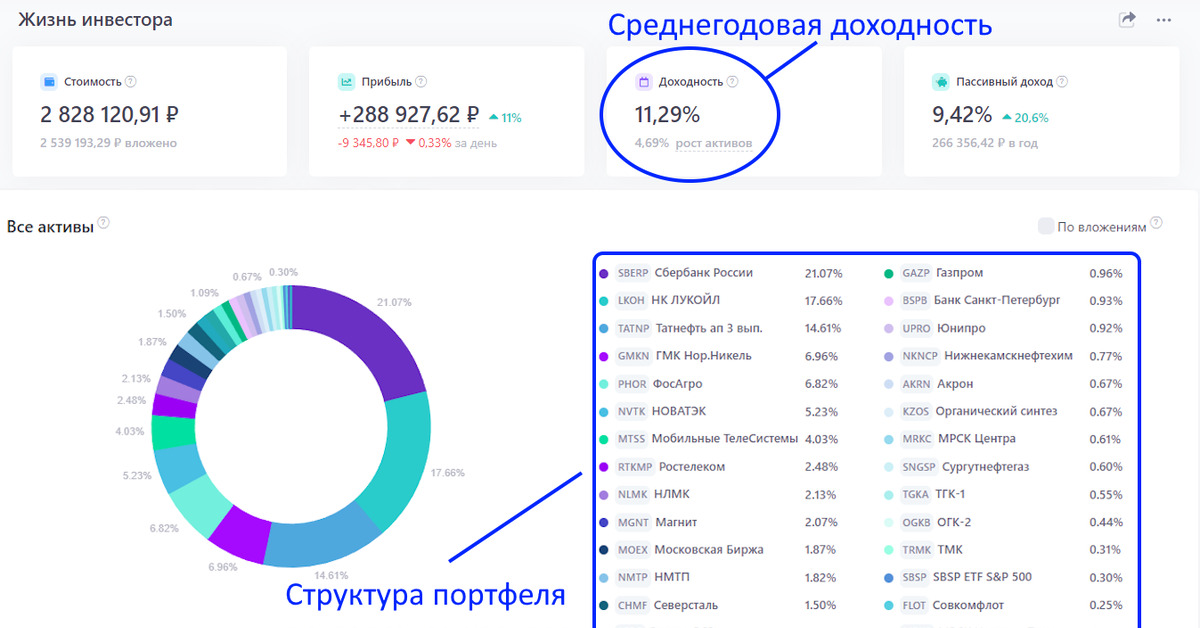The height and width of the screenshot is (628, 1200).
Task: Click the piggy bank icon beside Пассивный доход
Action: tap(941, 82)
